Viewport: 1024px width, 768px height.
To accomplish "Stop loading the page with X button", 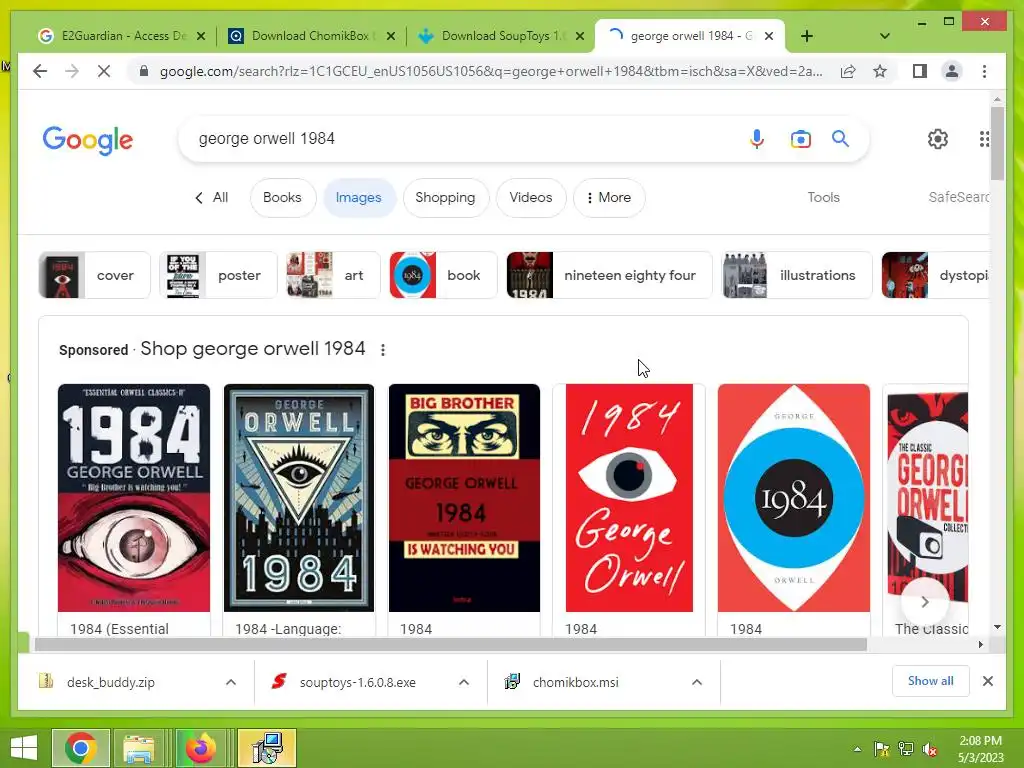I will [x=104, y=71].
